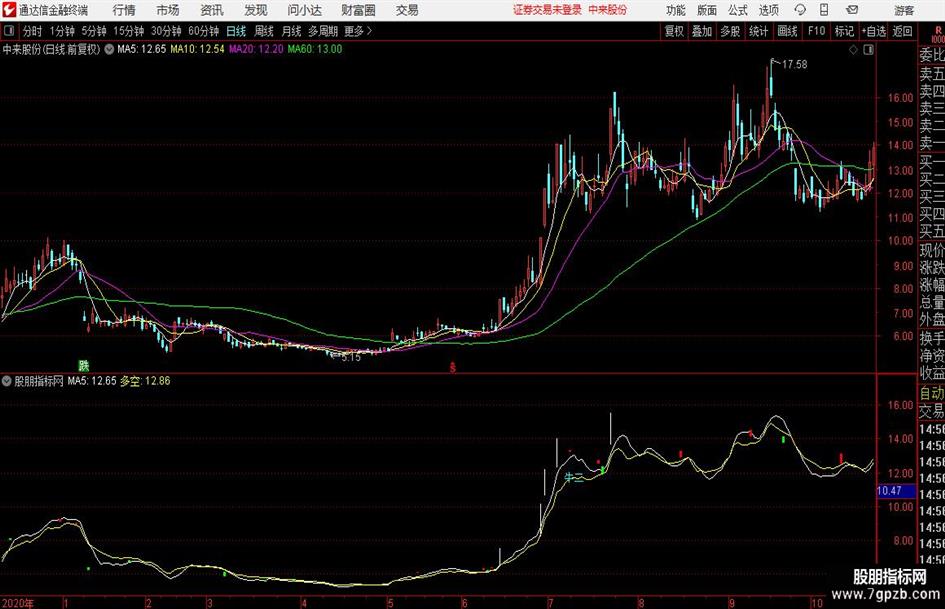Click the 统计 toolbar button

[x=758, y=31]
